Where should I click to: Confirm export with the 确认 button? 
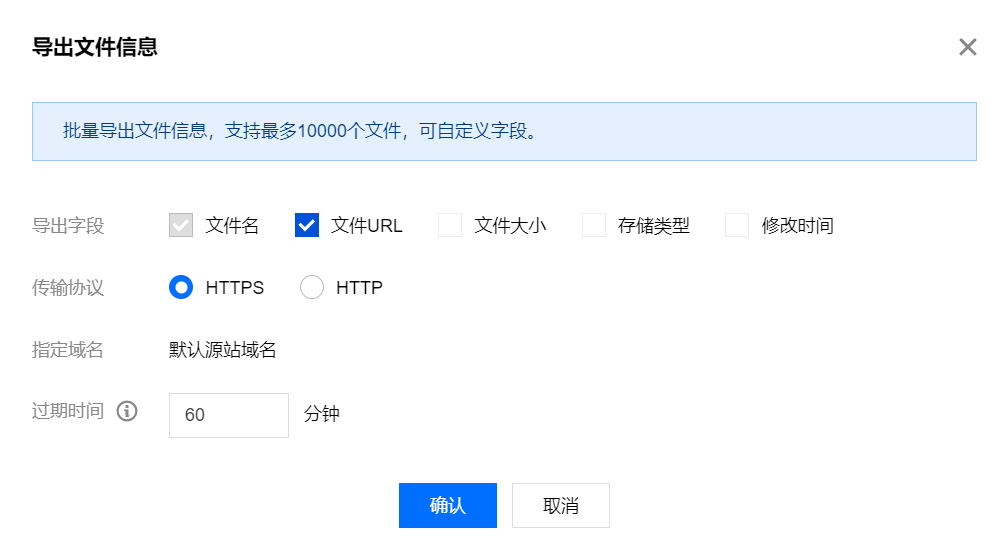coord(448,506)
